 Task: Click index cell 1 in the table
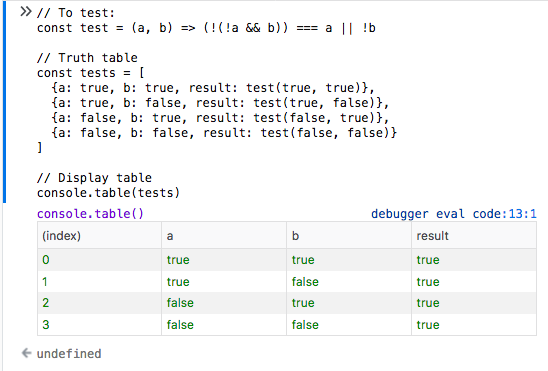[99, 282]
